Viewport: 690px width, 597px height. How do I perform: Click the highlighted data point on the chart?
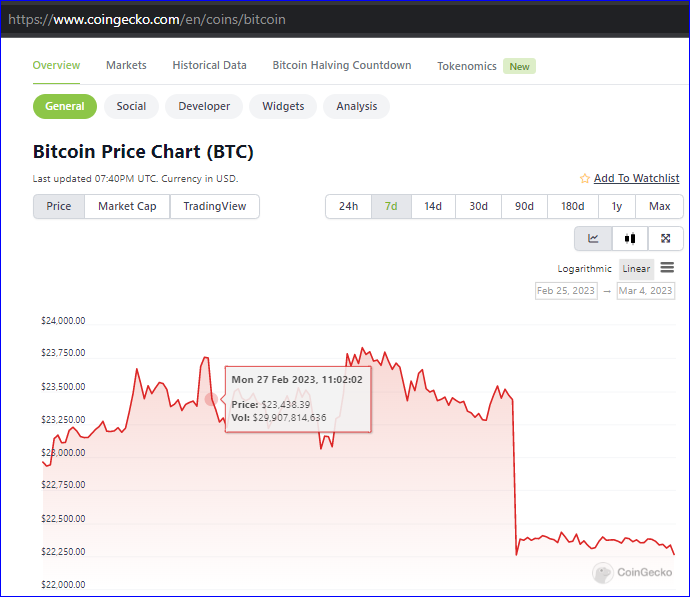pos(211,399)
